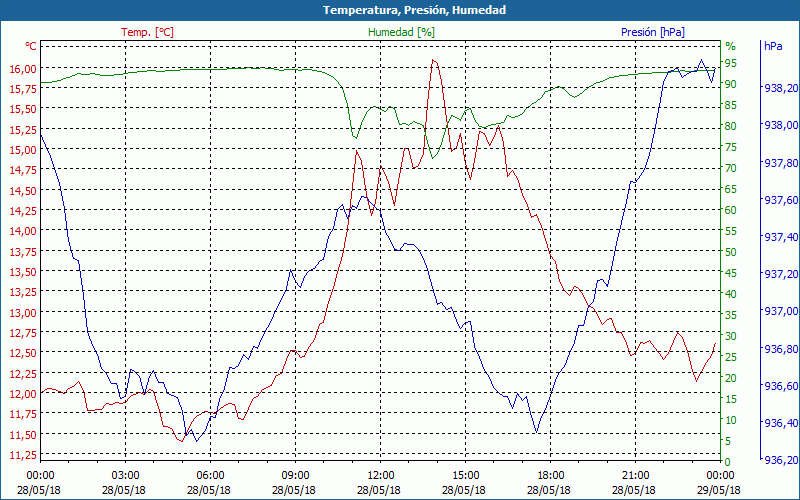Click 70 on the humidity axis
This screenshot has width=800, height=500.
pos(731,168)
